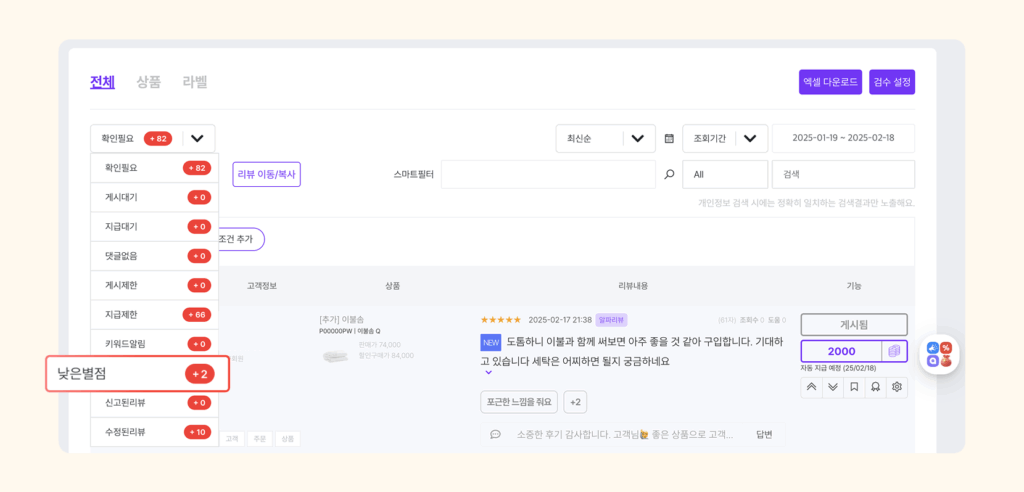Viewport: 1024px width, 492px height.
Task: Click the speech bubble icon in reply row
Action: [495, 434]
